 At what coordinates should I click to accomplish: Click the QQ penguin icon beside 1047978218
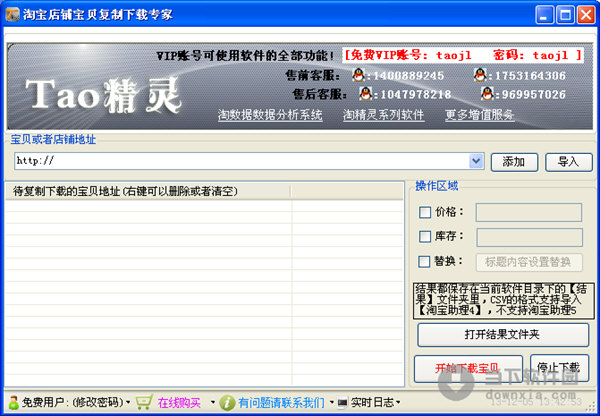366,94
